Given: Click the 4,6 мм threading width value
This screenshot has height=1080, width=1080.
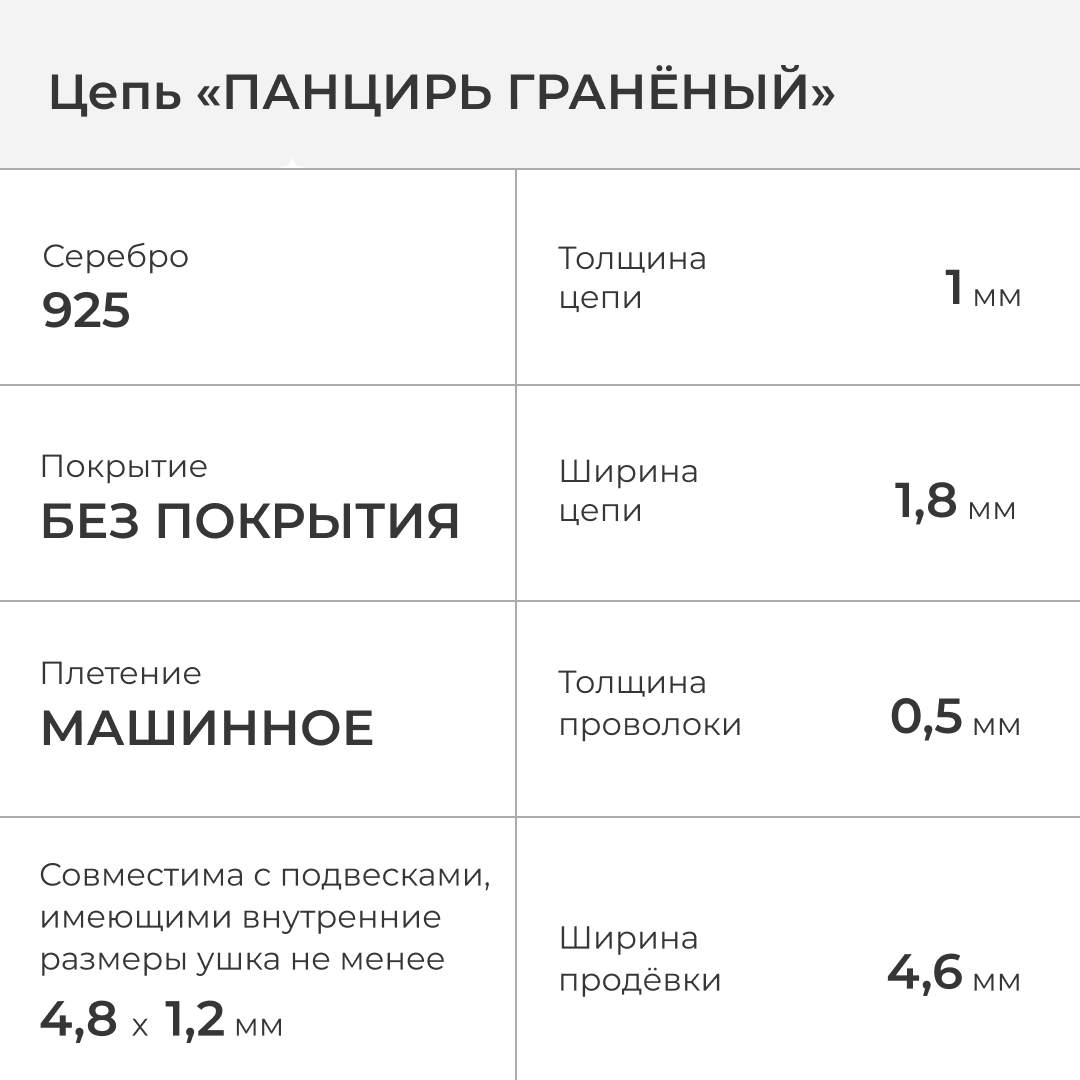Looking at the screenshot, I should (954, 973).
